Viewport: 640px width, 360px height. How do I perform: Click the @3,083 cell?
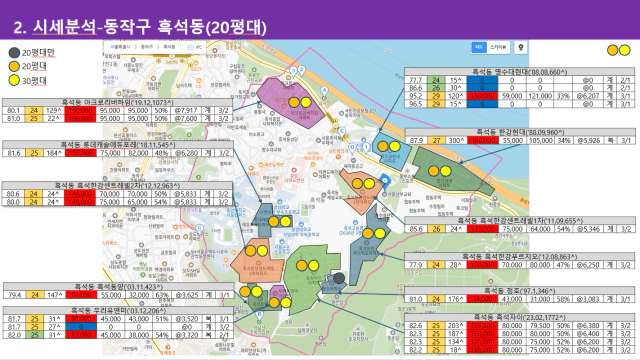pyautogui.click(x=588, y=299)
